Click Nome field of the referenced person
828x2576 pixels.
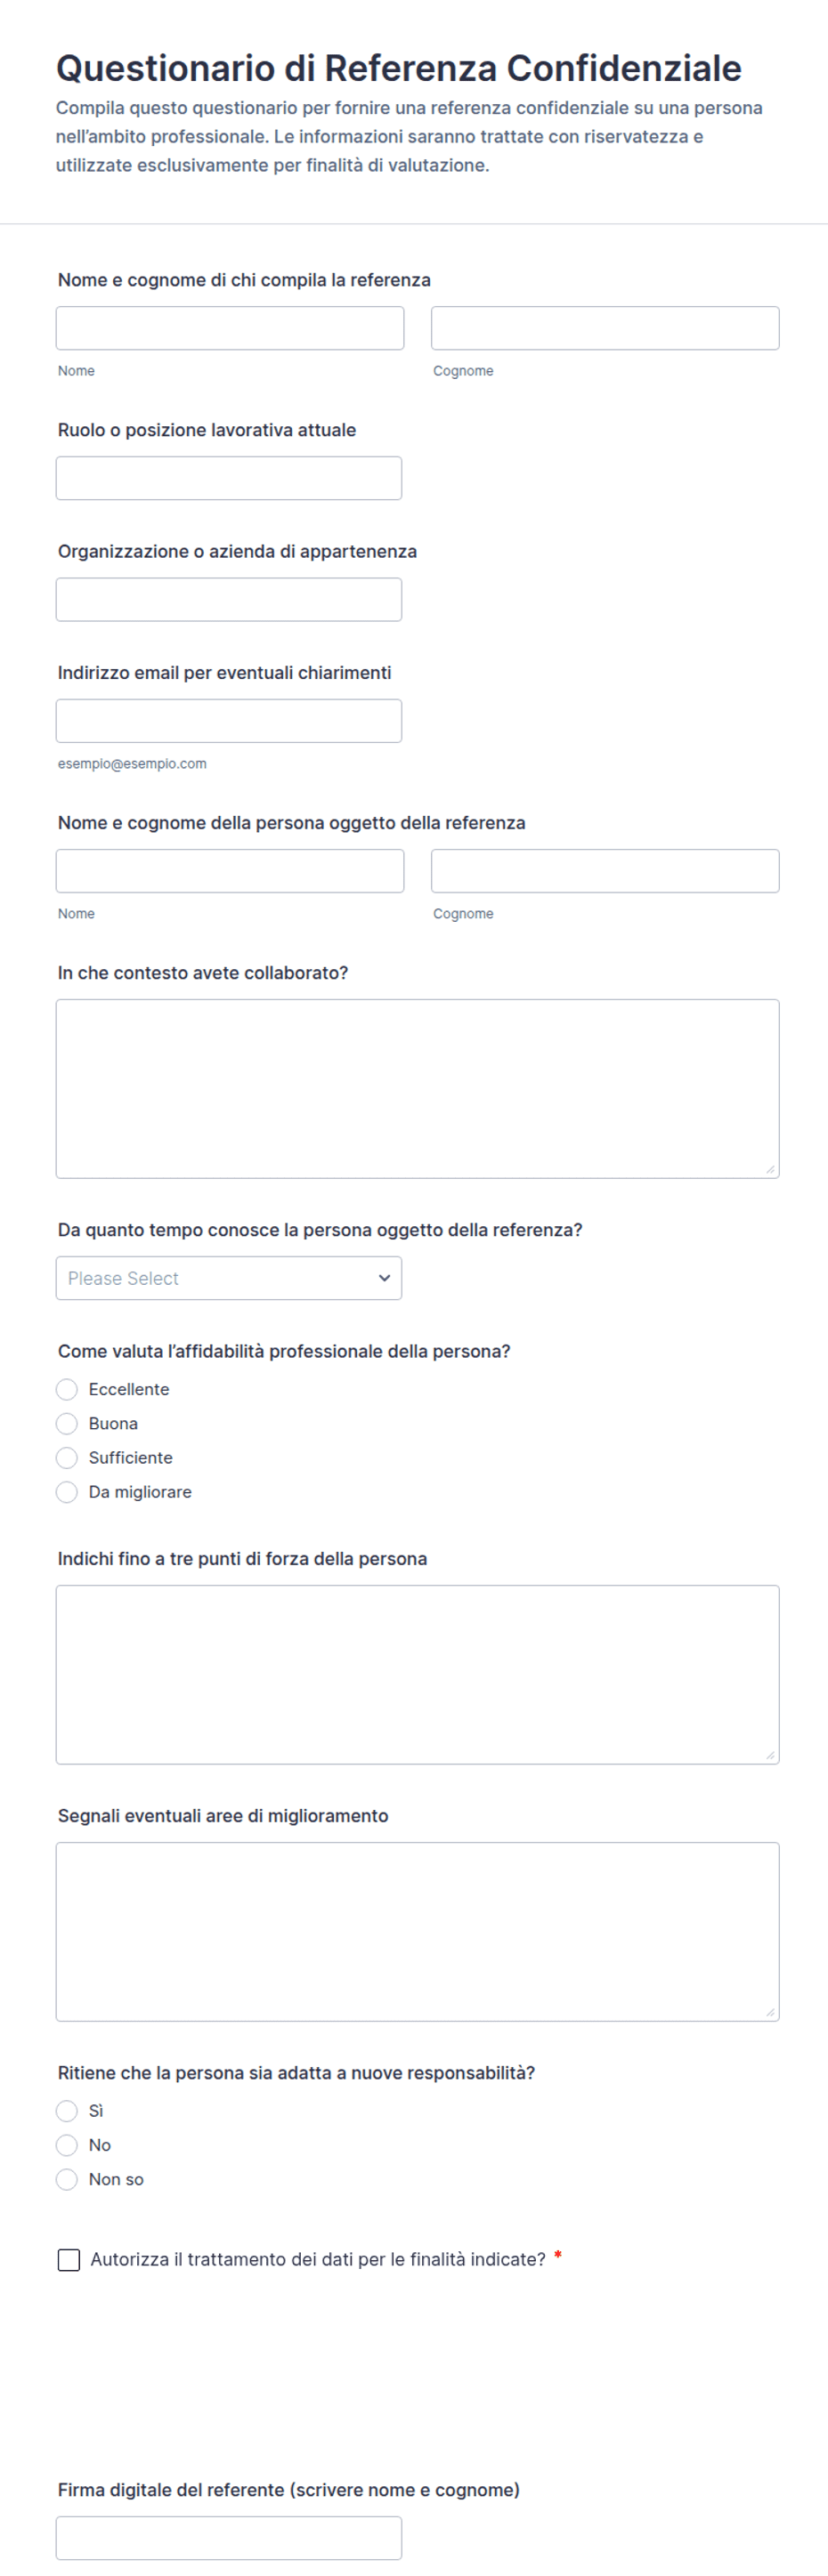pos(229,871)
